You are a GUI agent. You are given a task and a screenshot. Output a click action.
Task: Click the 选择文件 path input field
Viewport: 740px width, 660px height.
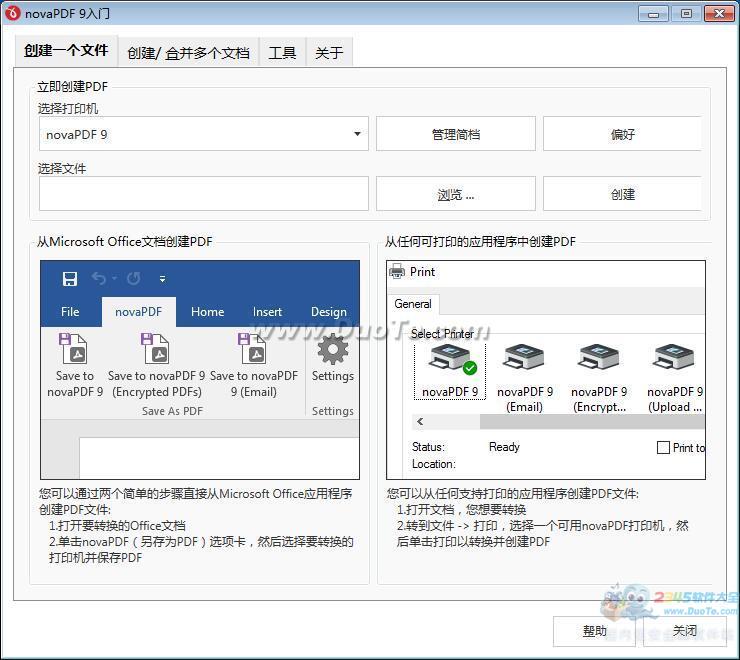click(x=203, y=194)
